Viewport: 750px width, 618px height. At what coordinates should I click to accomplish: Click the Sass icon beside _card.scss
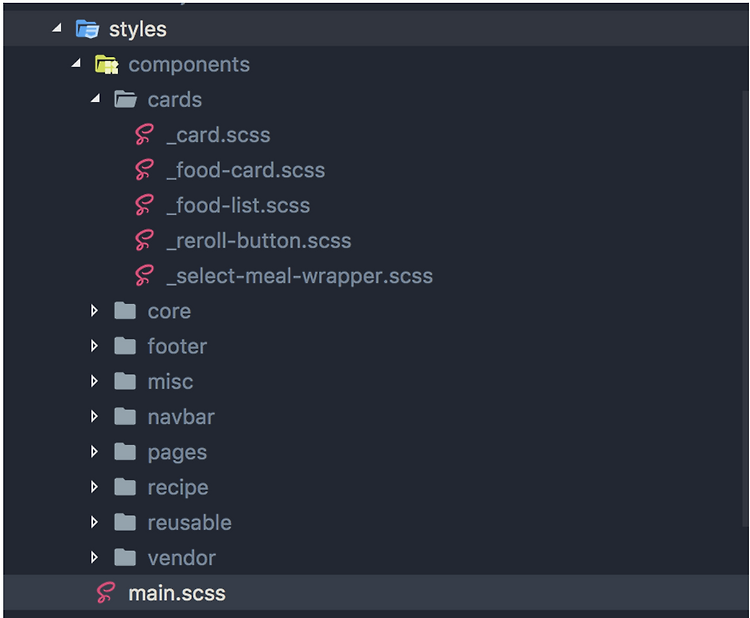click(x=145, y=135)
